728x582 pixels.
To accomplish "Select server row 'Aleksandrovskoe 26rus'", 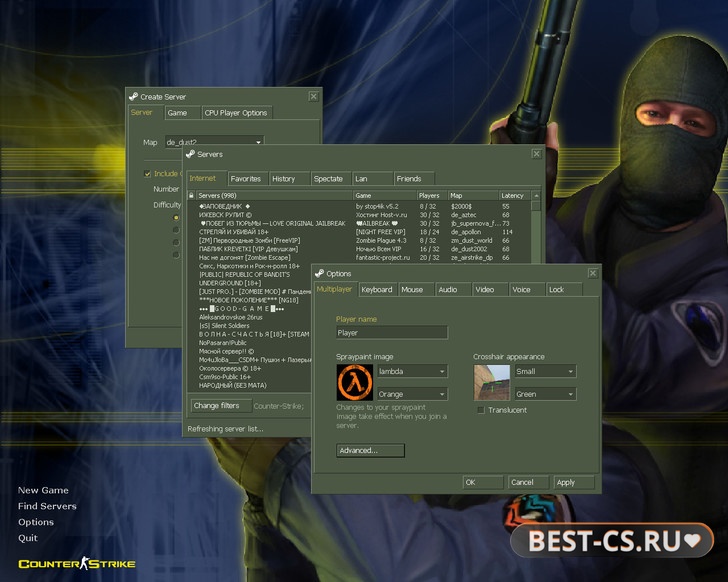I will (250, 317).
